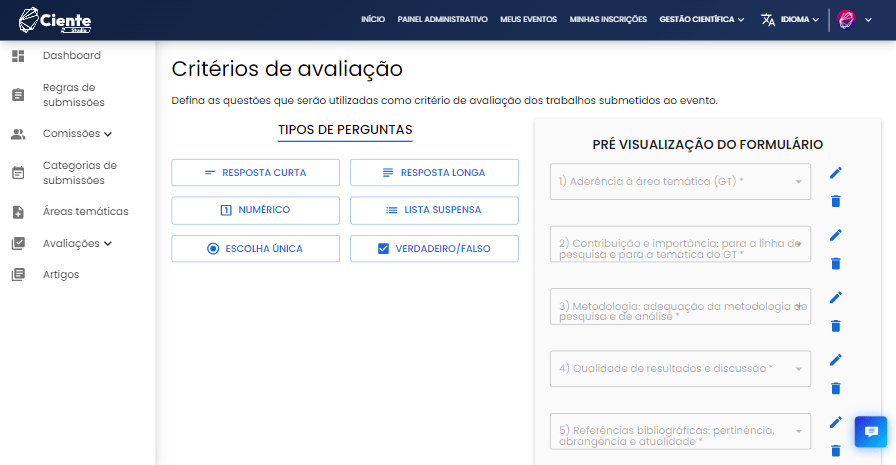Click the Categorias de submissões calendar icon
Viewport: 896px width, 465px height.
tap(18, 173)
